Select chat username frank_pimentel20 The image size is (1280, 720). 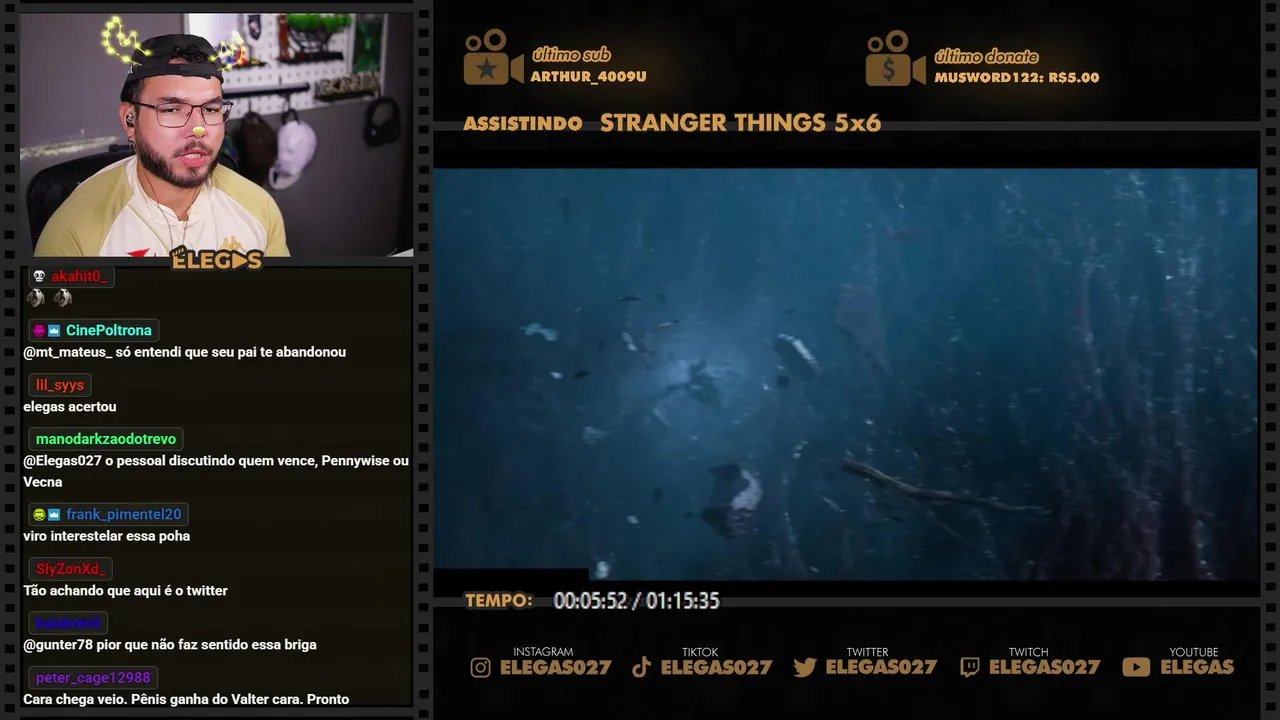[x=124, y=515]
